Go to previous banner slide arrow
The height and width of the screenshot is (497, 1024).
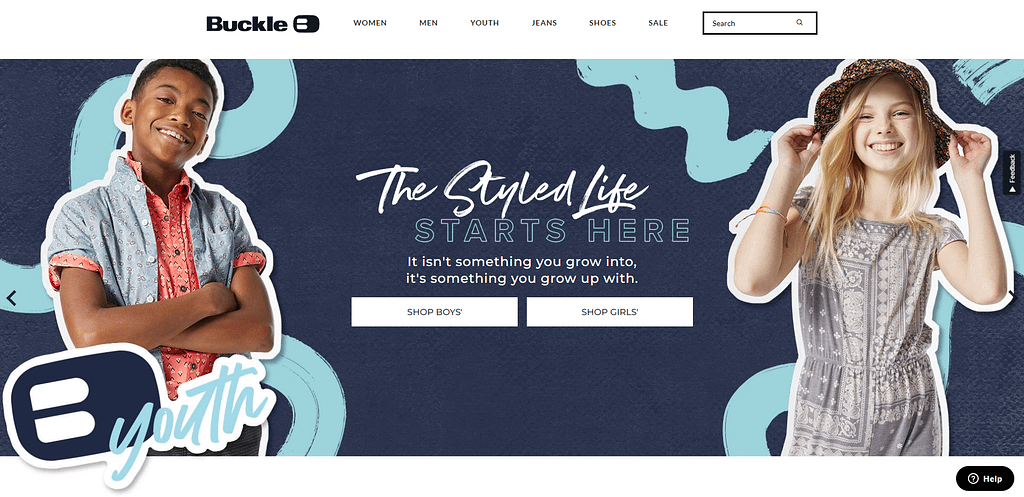click(11, 298)
